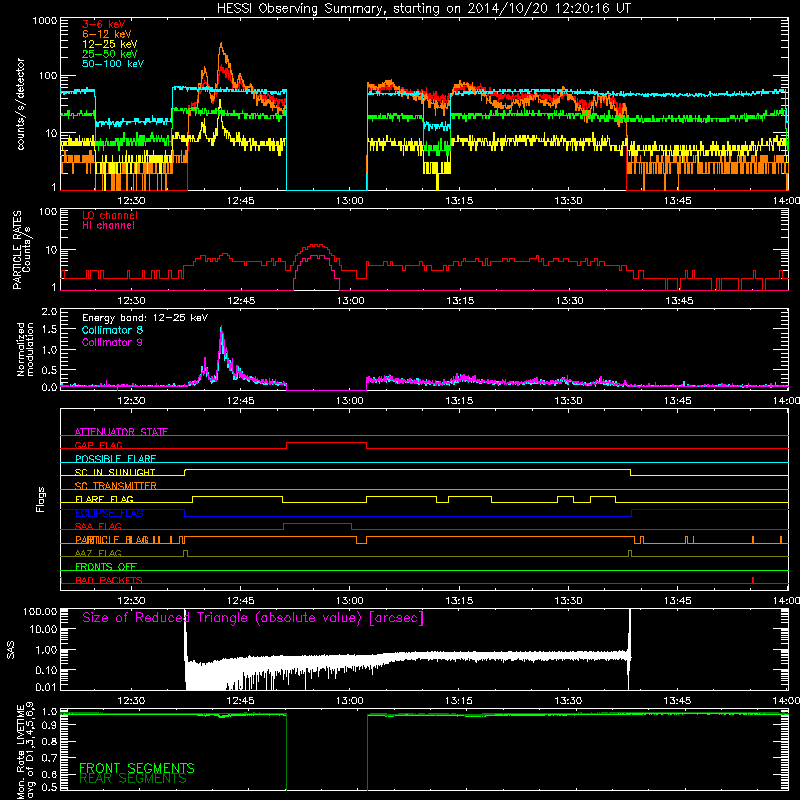800x800 pixels.
Task: Click the 0.8 tick on the livetime axis
Action: (49, 741)
